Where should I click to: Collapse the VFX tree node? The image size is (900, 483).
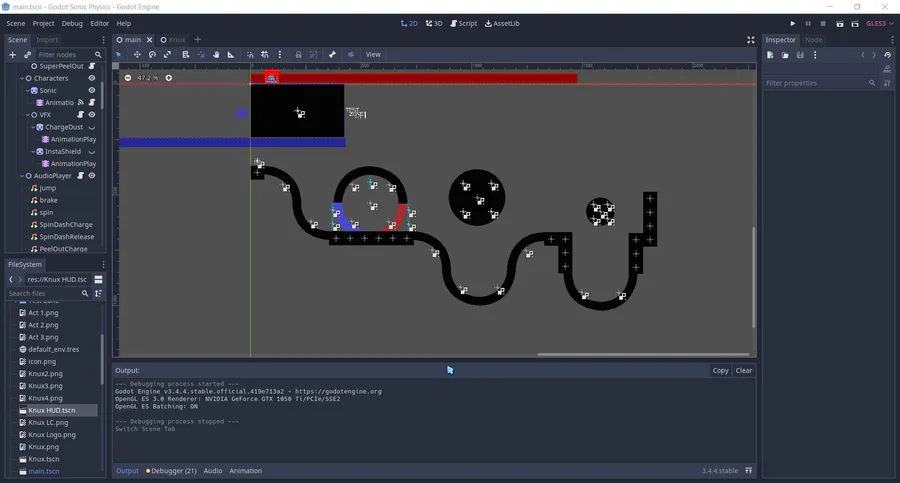(28, 115)
